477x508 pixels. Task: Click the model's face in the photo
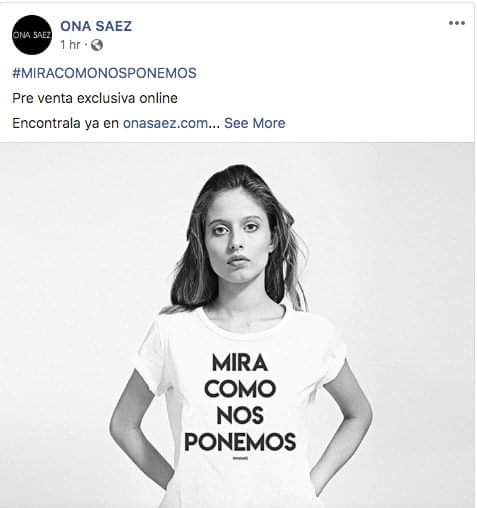coord(237,238)
